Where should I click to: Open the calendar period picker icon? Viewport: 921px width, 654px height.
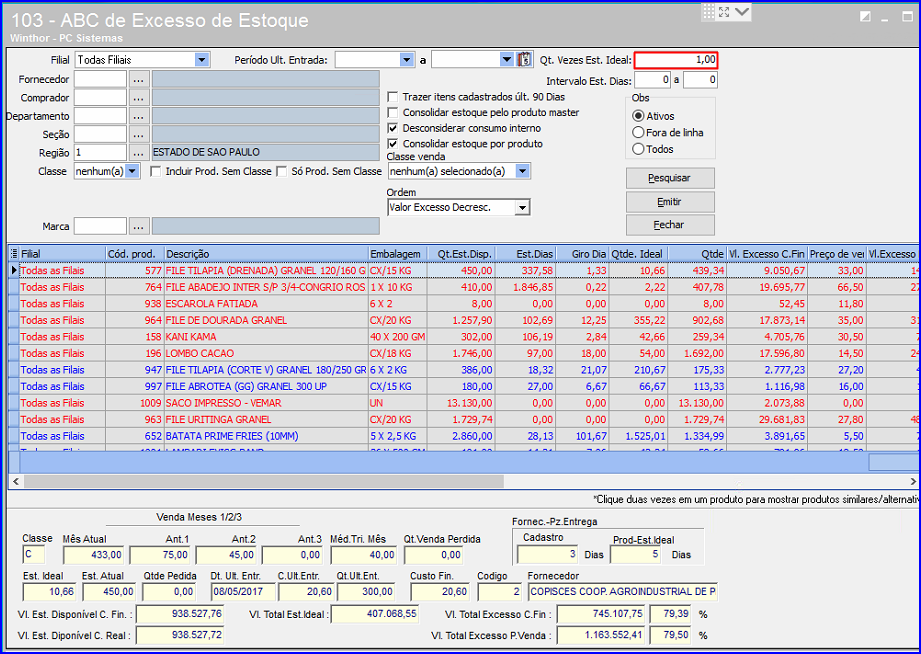(x=525, y=59)
